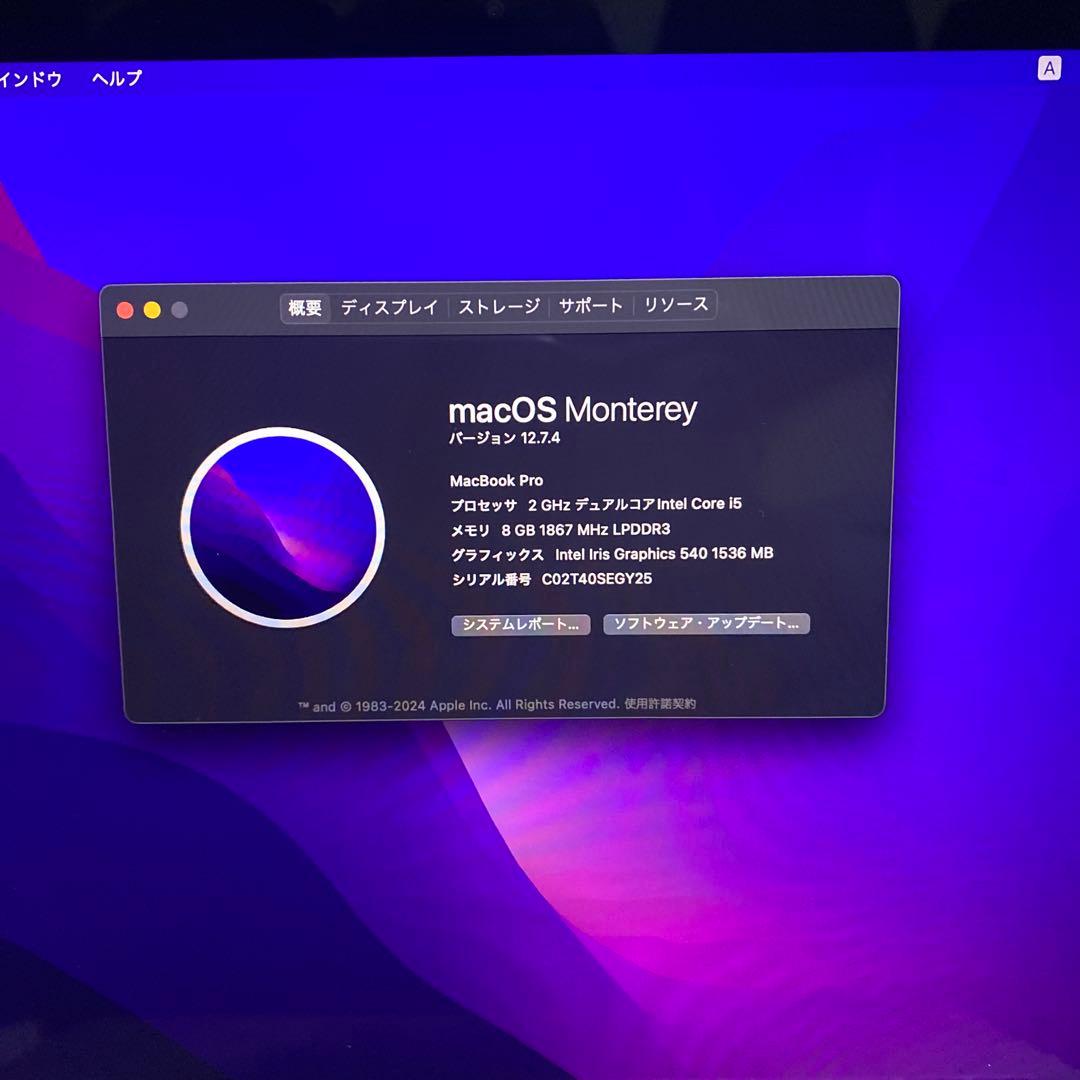This screenshot has height=1080, width=1080.
Task: Click the macOS Monterey circular logo image
Action: click(x=285, y=530)
